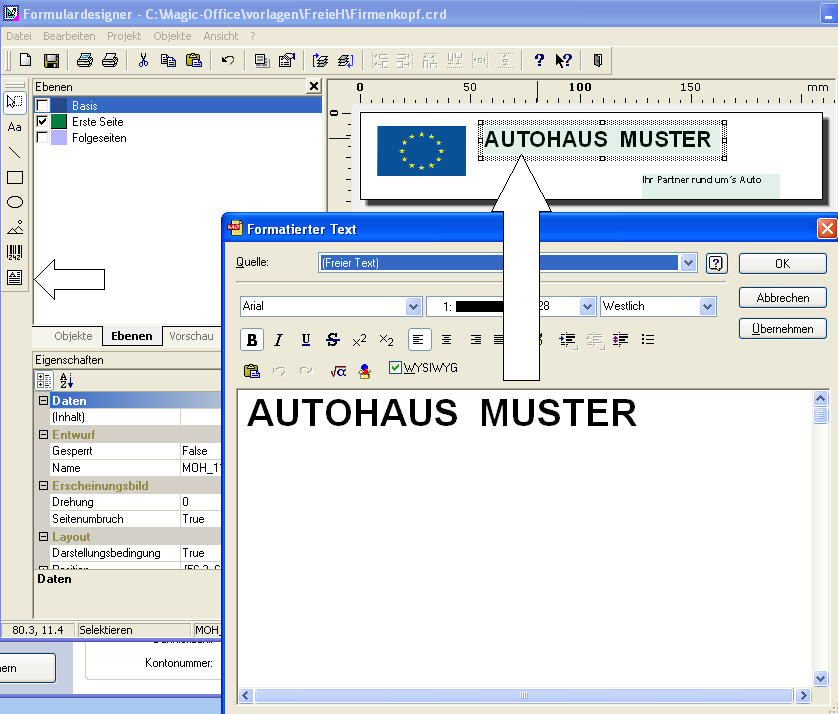838x714 pixels.
Task: Toggle the Basis layer checkbox
Action: coord(42,105)
